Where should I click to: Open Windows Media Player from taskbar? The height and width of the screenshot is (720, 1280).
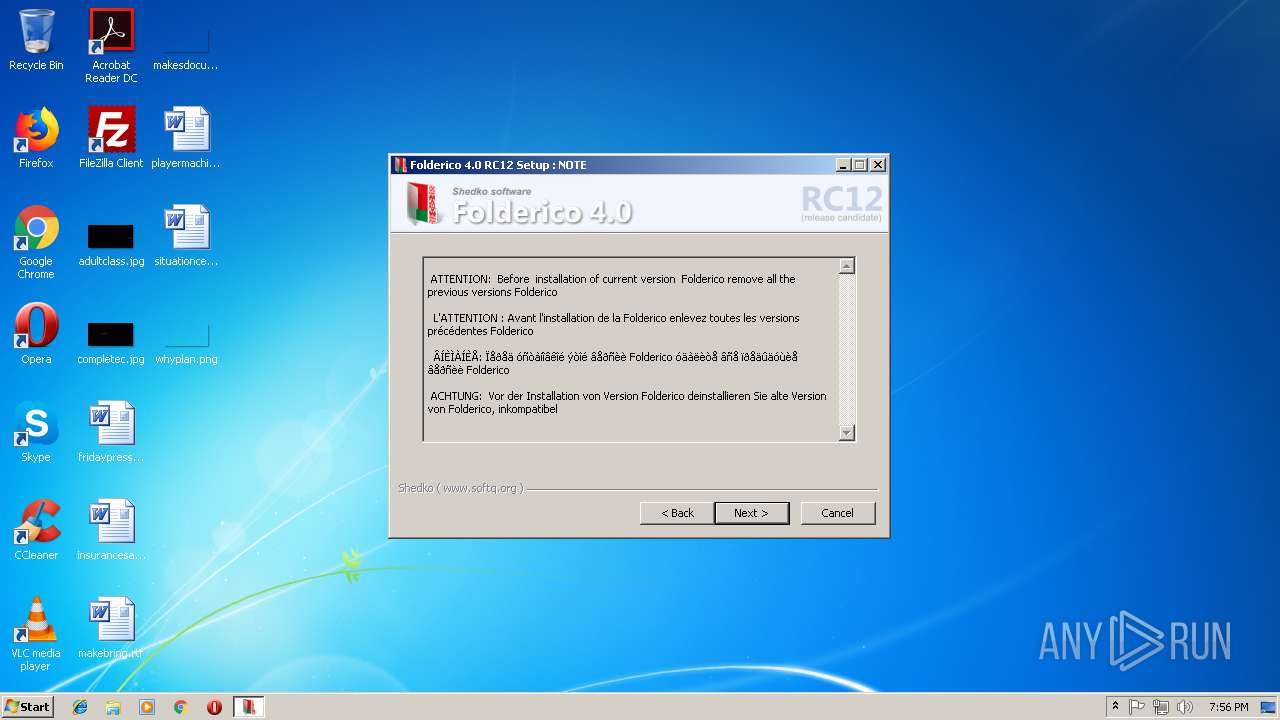[x=147, y=706]
